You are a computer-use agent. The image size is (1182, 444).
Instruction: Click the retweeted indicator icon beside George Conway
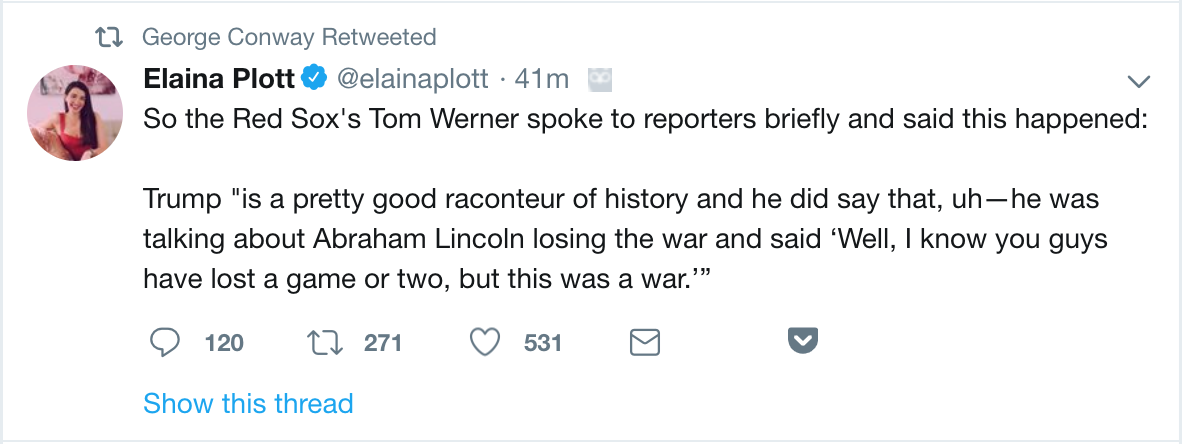[107, 38]
